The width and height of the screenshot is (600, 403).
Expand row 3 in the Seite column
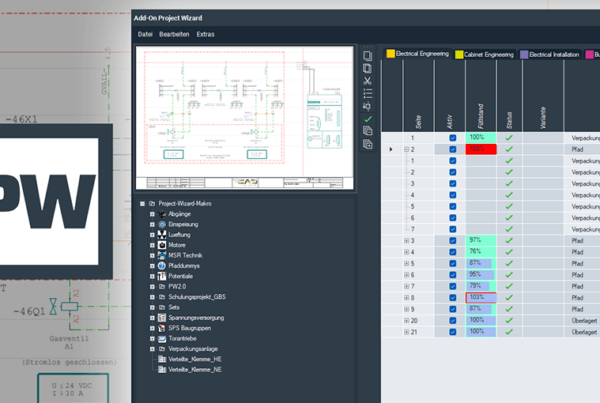tap(406, 241)
